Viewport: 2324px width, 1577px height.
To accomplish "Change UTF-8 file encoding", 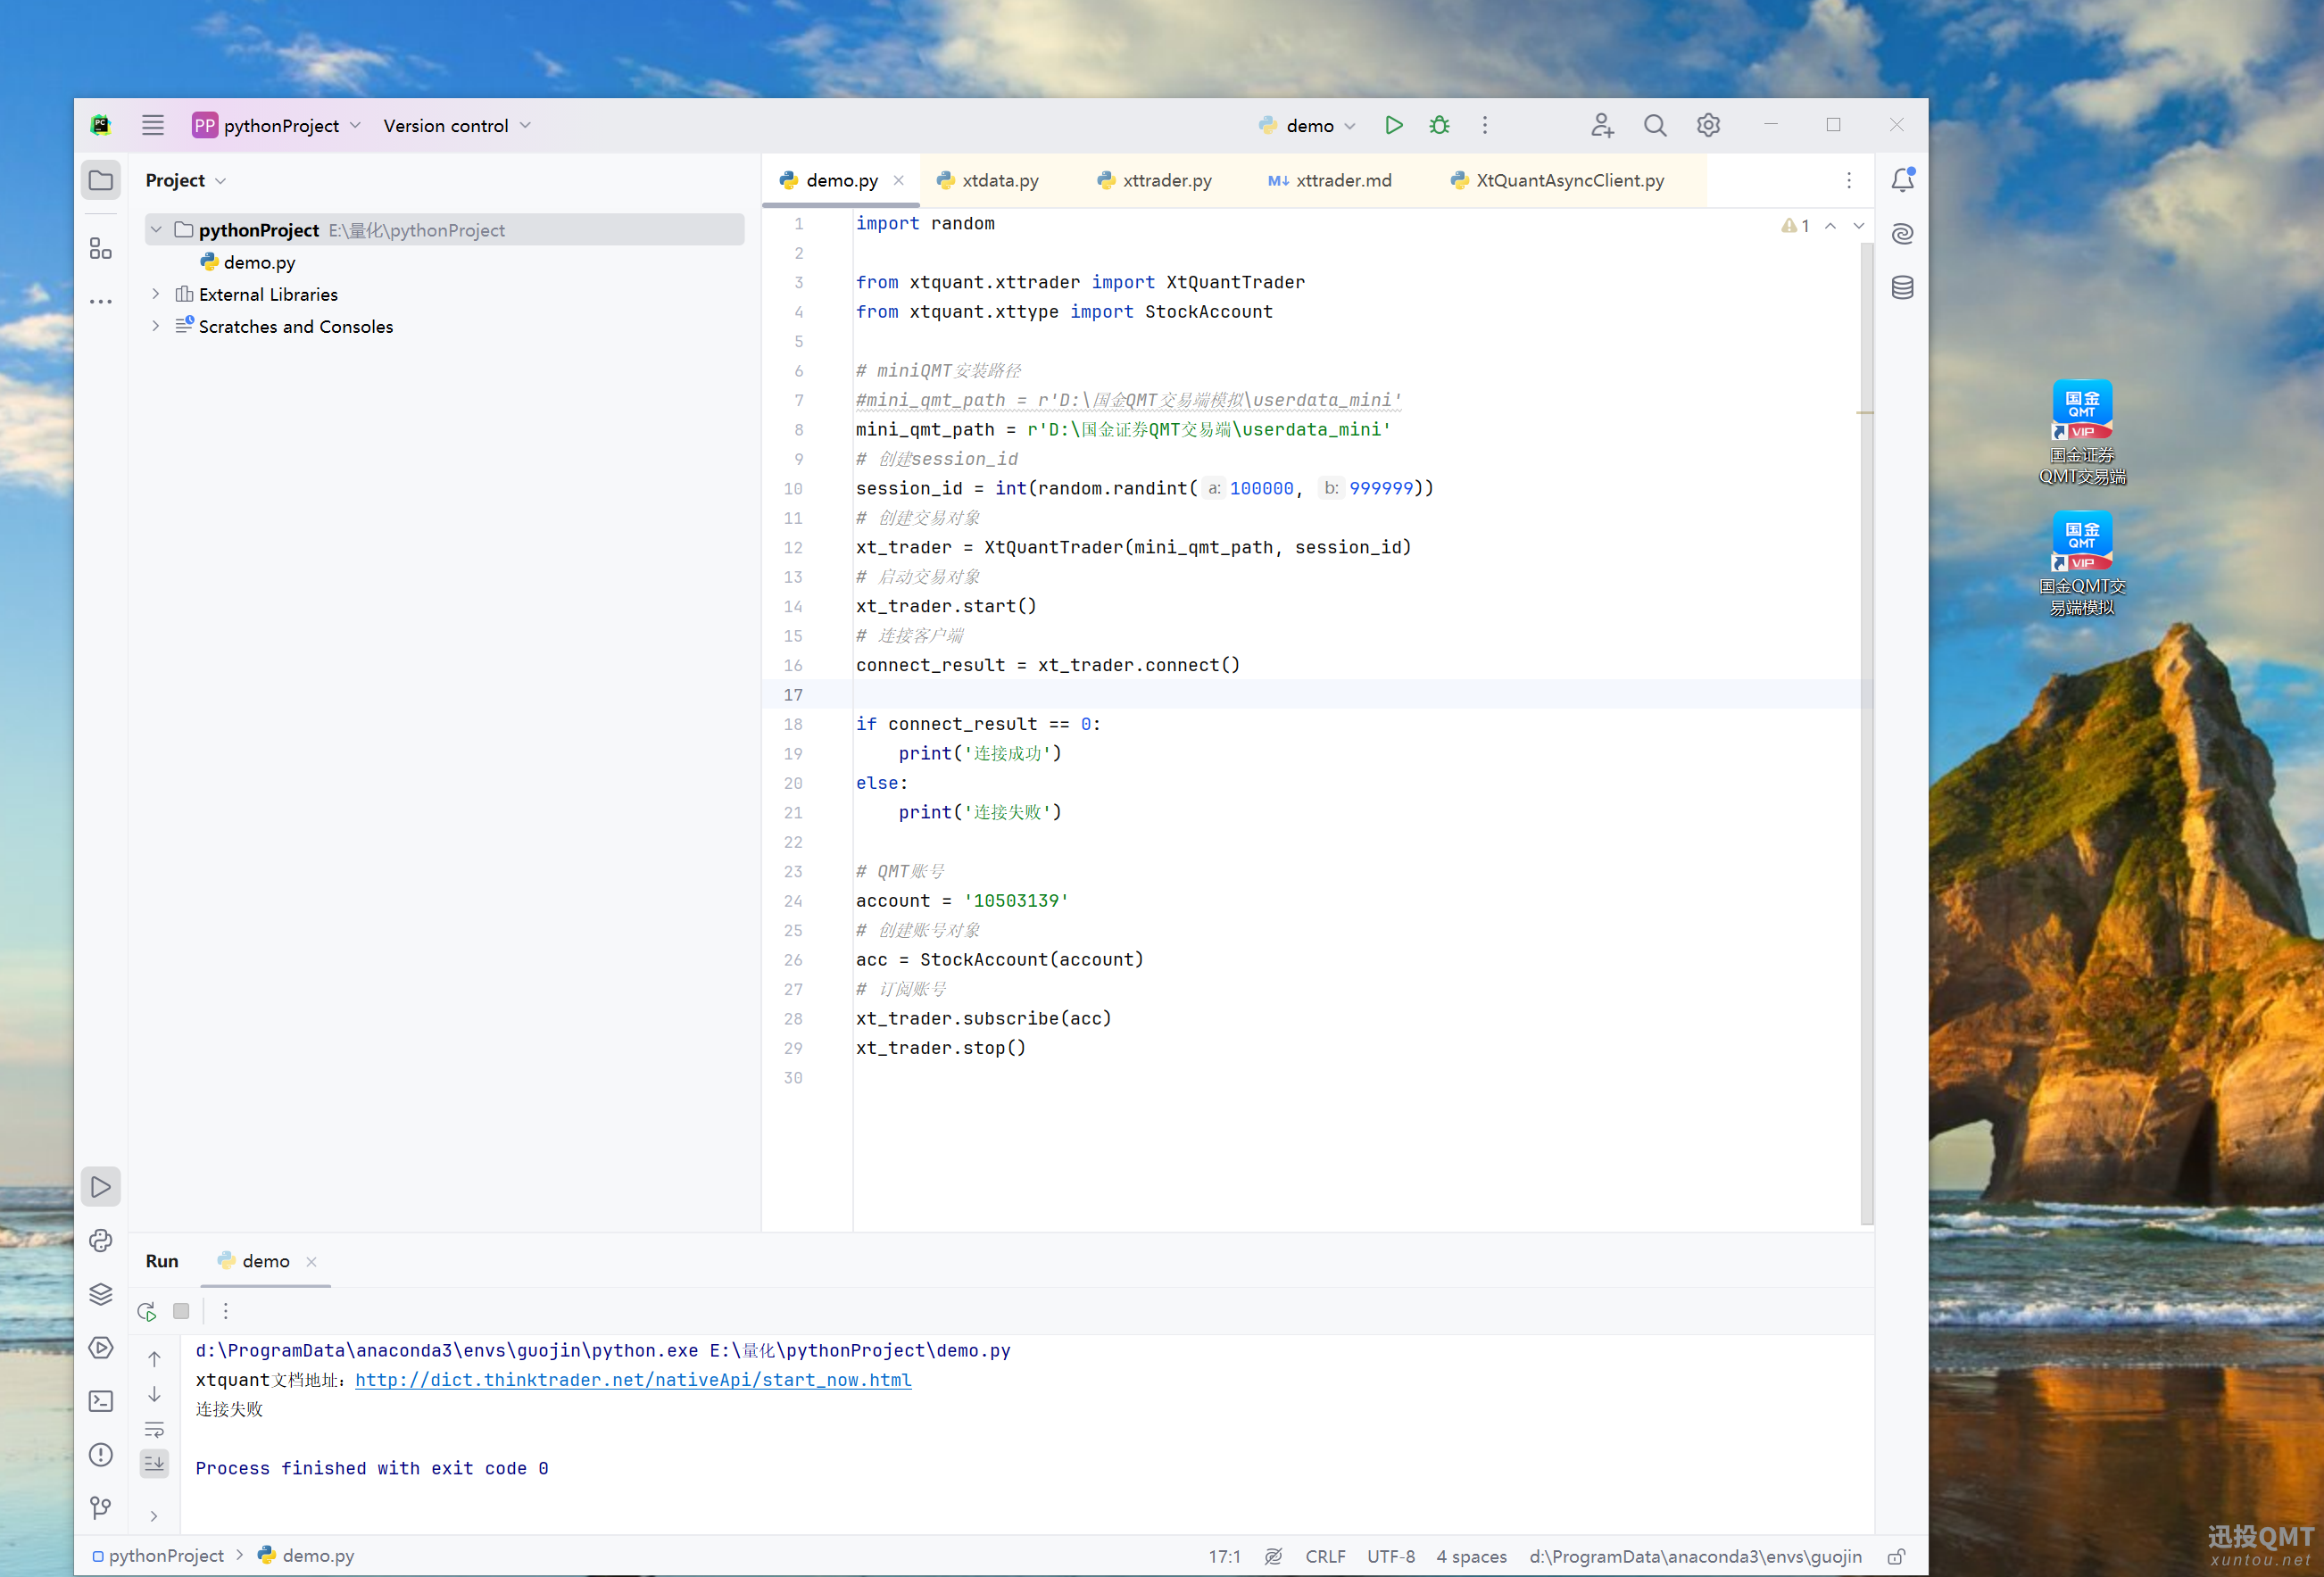I will click(1391, 1556).
